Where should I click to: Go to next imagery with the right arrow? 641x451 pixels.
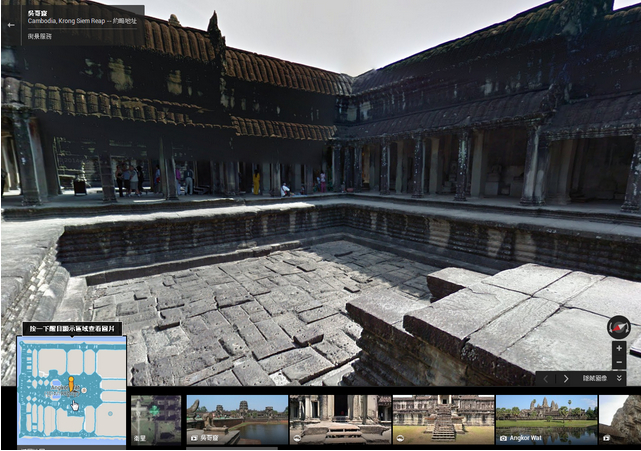pyautogui.click(x=566, y=379)
